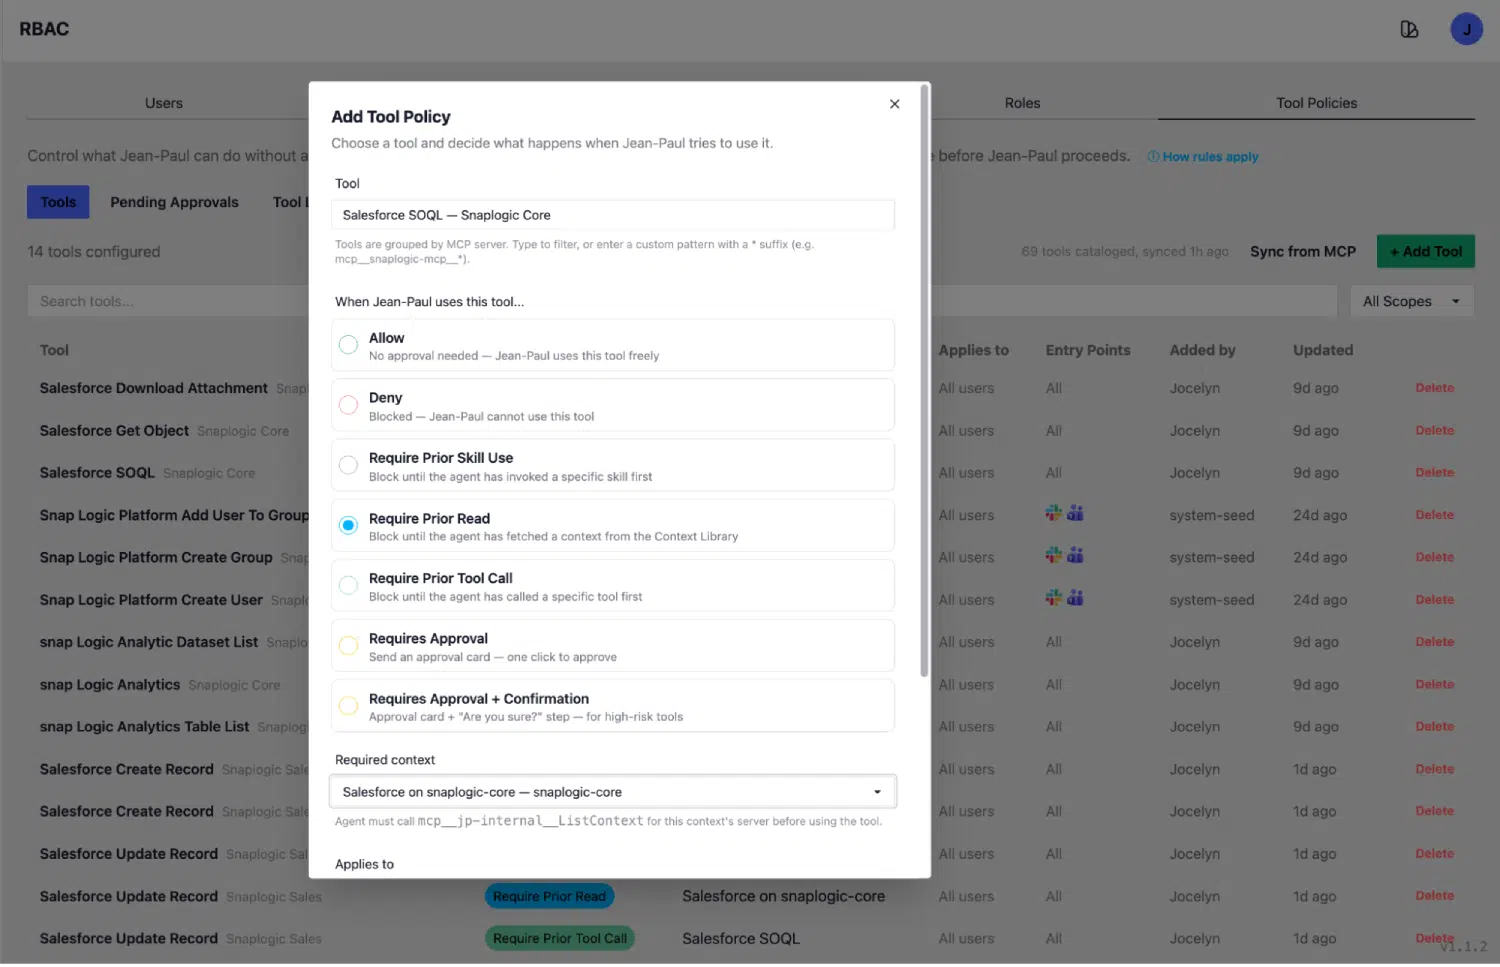Click the Teams icon in the Create Group row
1500x967 pixels.
(1075, 555)
